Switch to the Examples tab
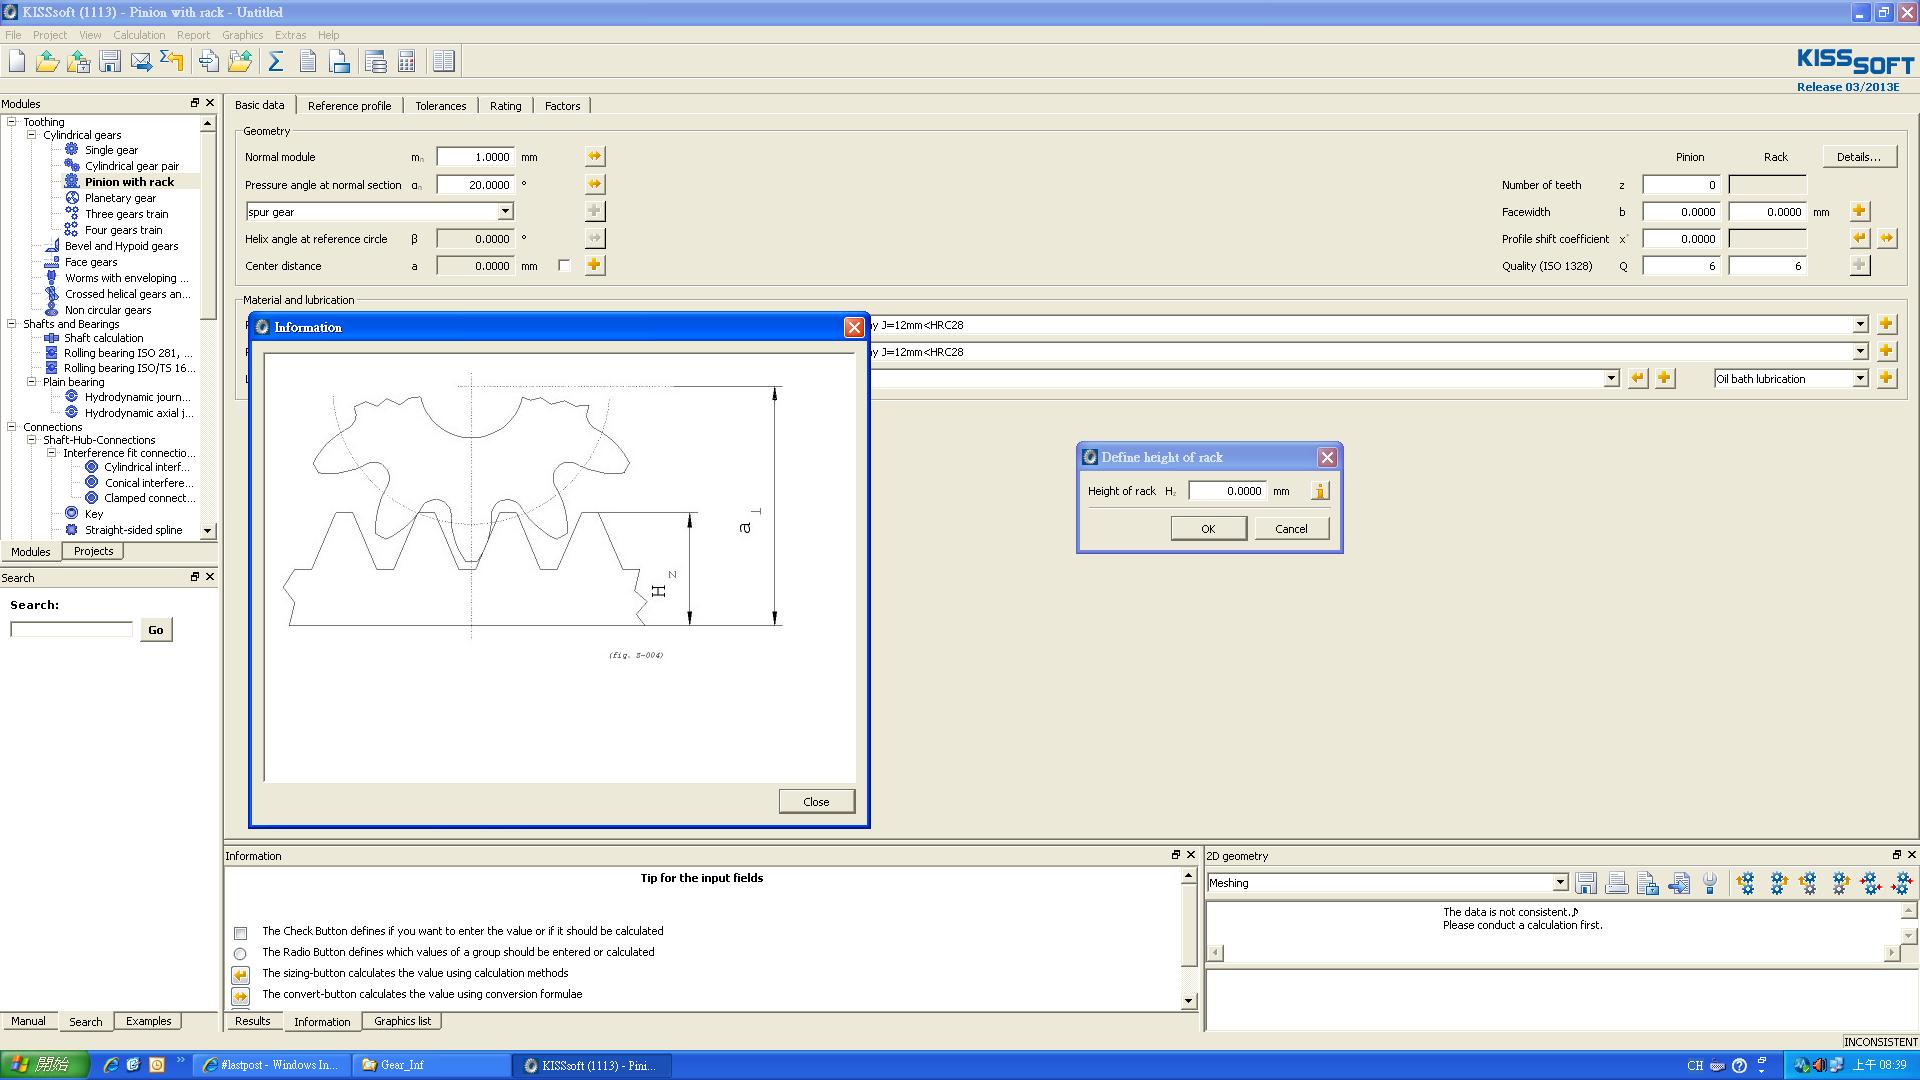The width and height of the screenshot is (1920, 1080). [148, 1021]
